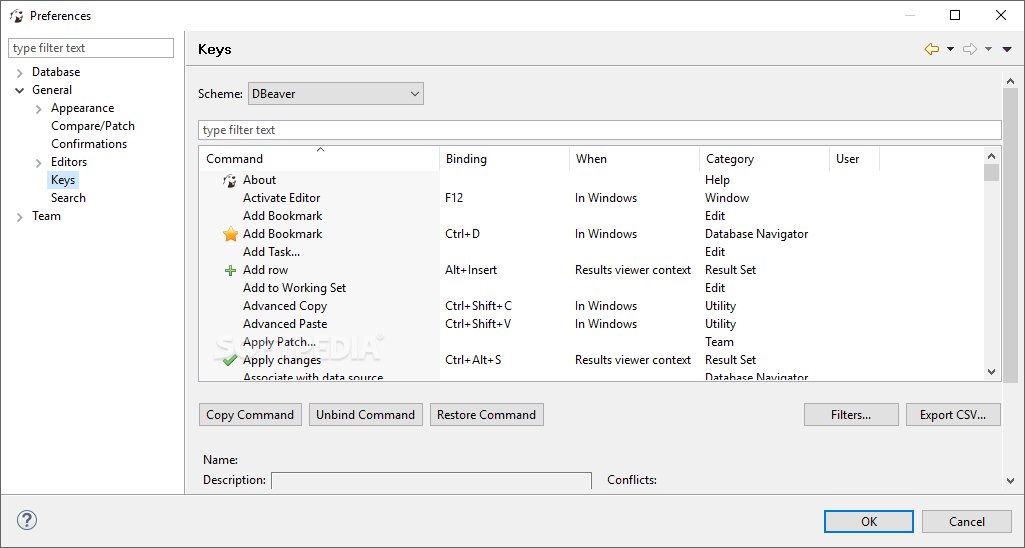
Task: Click the command table scroll up arrow
Action: [992, 156]
